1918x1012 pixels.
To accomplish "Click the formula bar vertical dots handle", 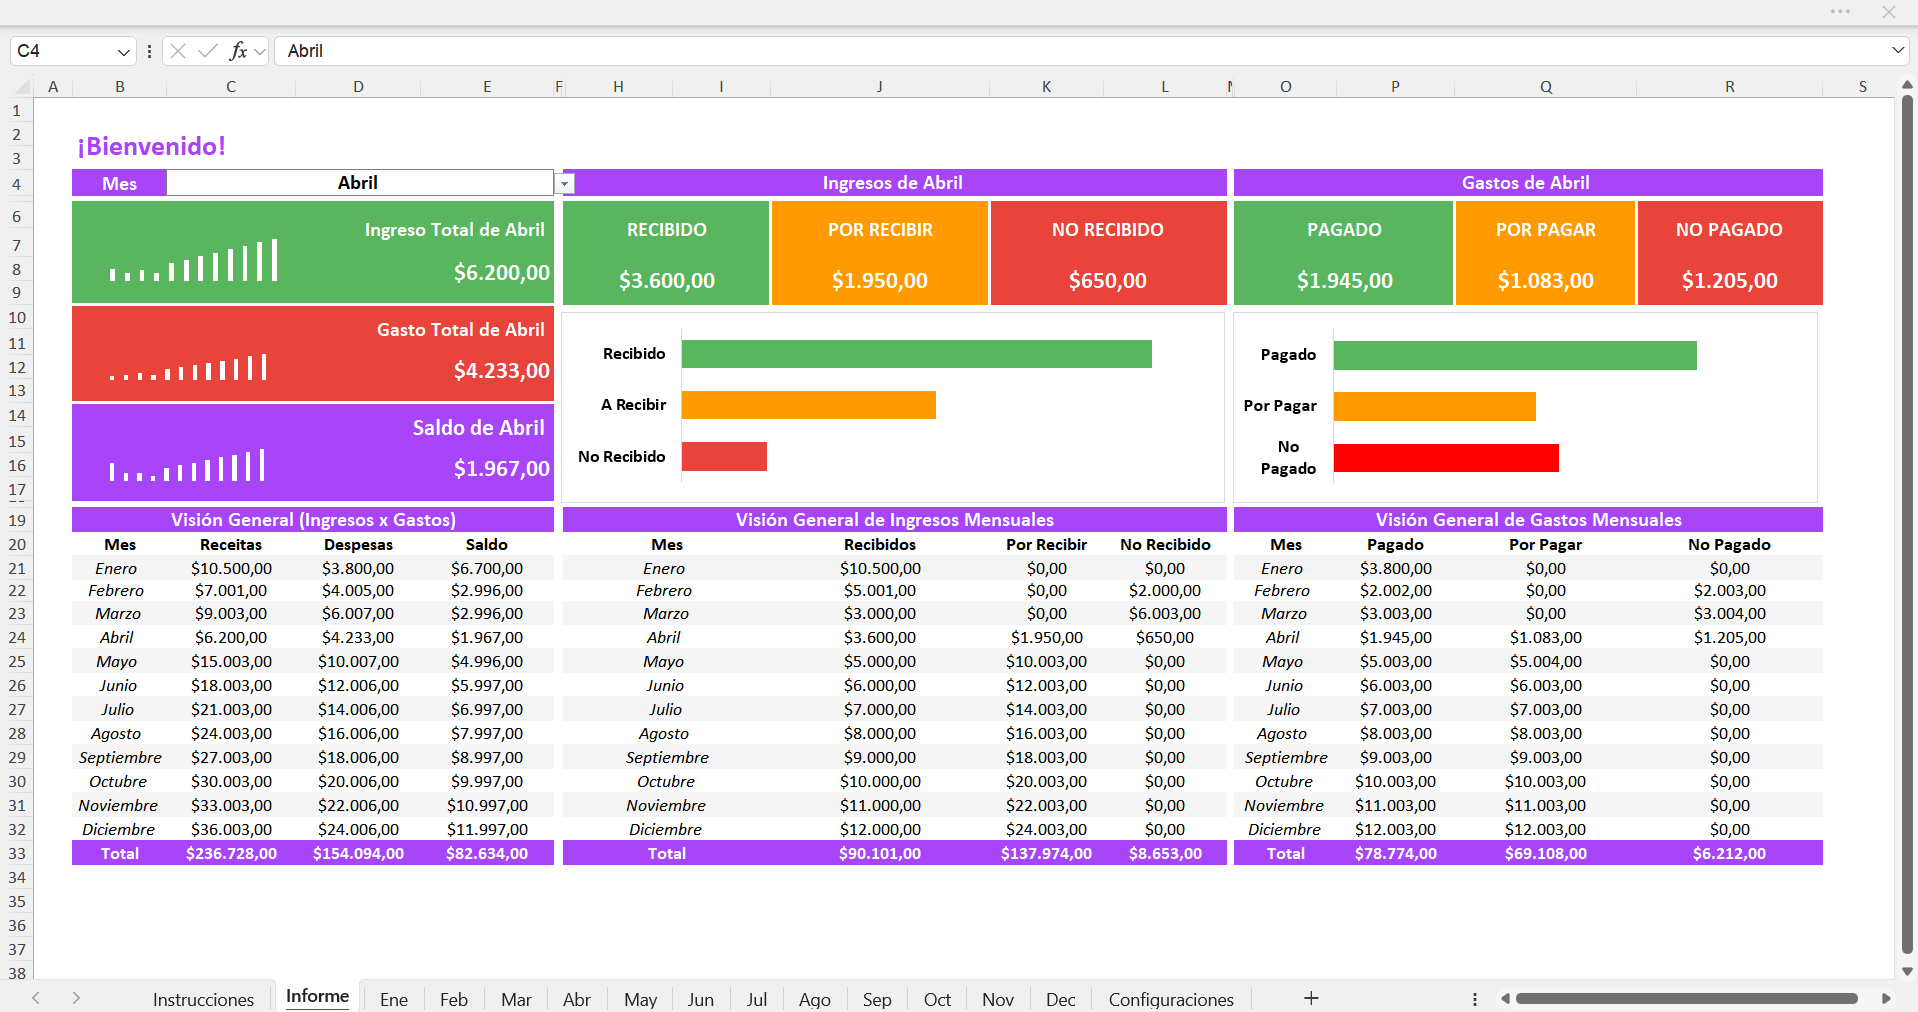I will click(149, 51).
